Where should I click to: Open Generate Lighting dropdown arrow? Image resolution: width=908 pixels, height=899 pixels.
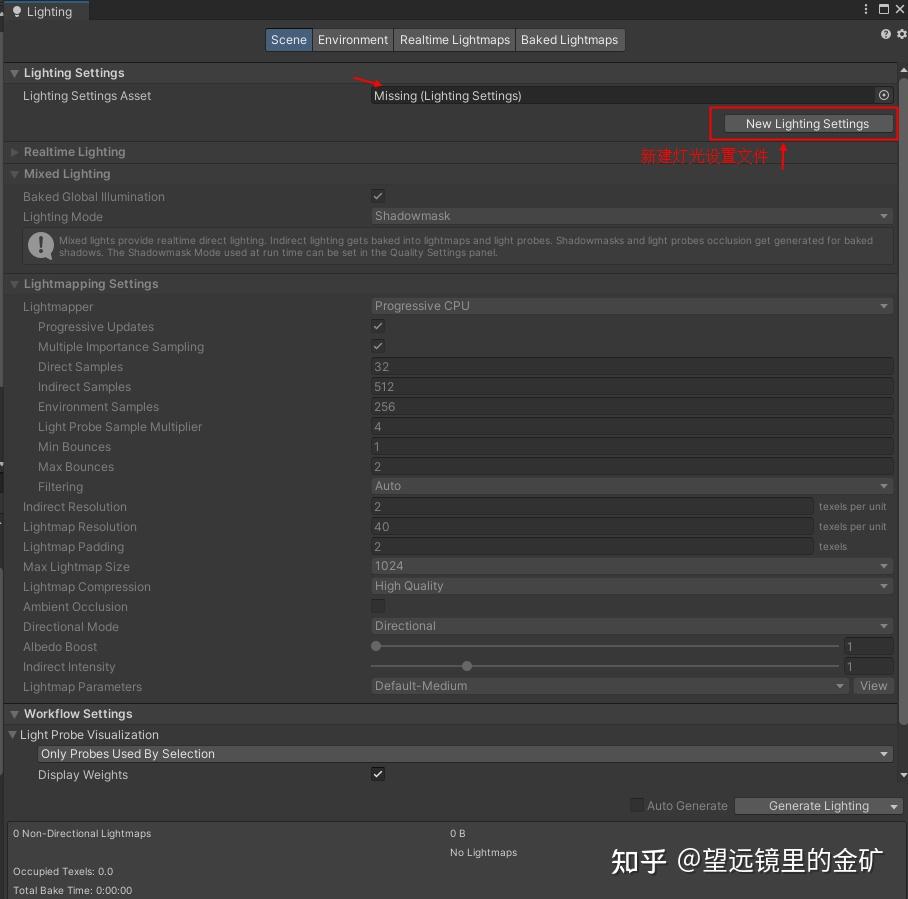894,806
